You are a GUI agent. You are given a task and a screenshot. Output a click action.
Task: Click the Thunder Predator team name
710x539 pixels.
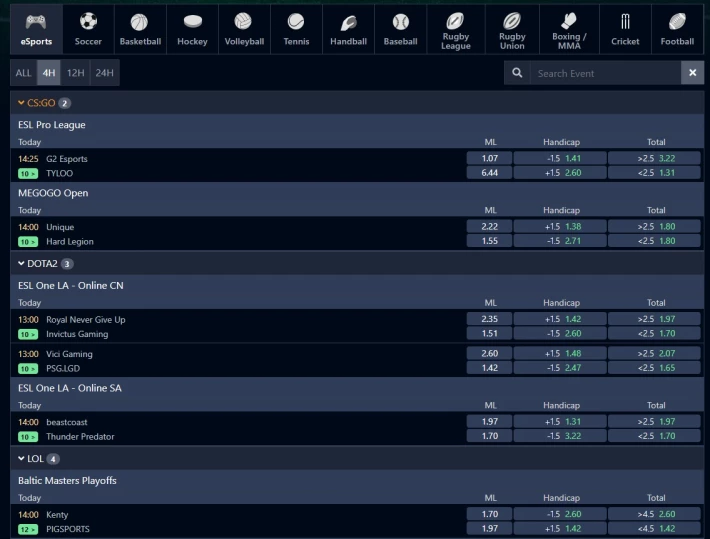tap(80, 437)
